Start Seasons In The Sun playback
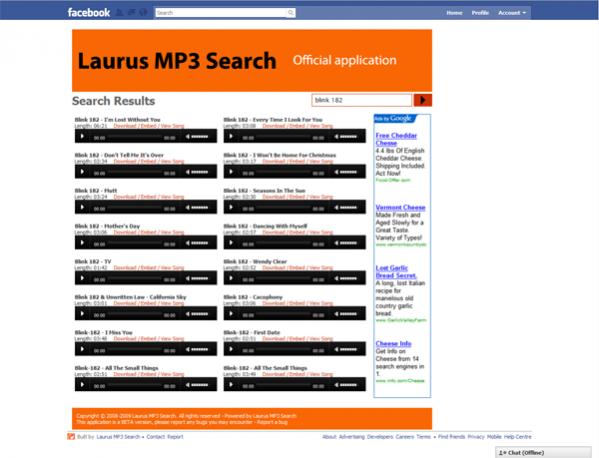 click(231, 207)
